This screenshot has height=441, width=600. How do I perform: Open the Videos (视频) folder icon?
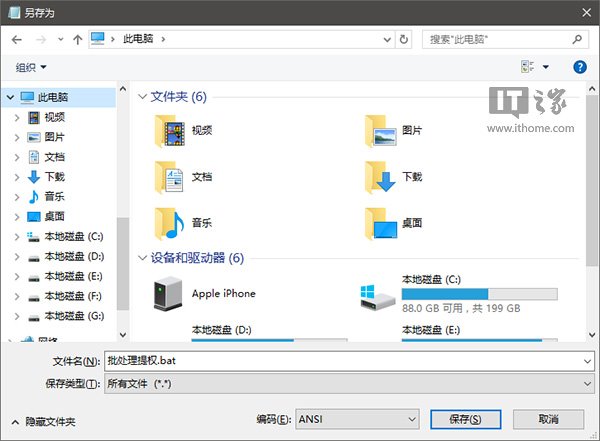(170, 130)
